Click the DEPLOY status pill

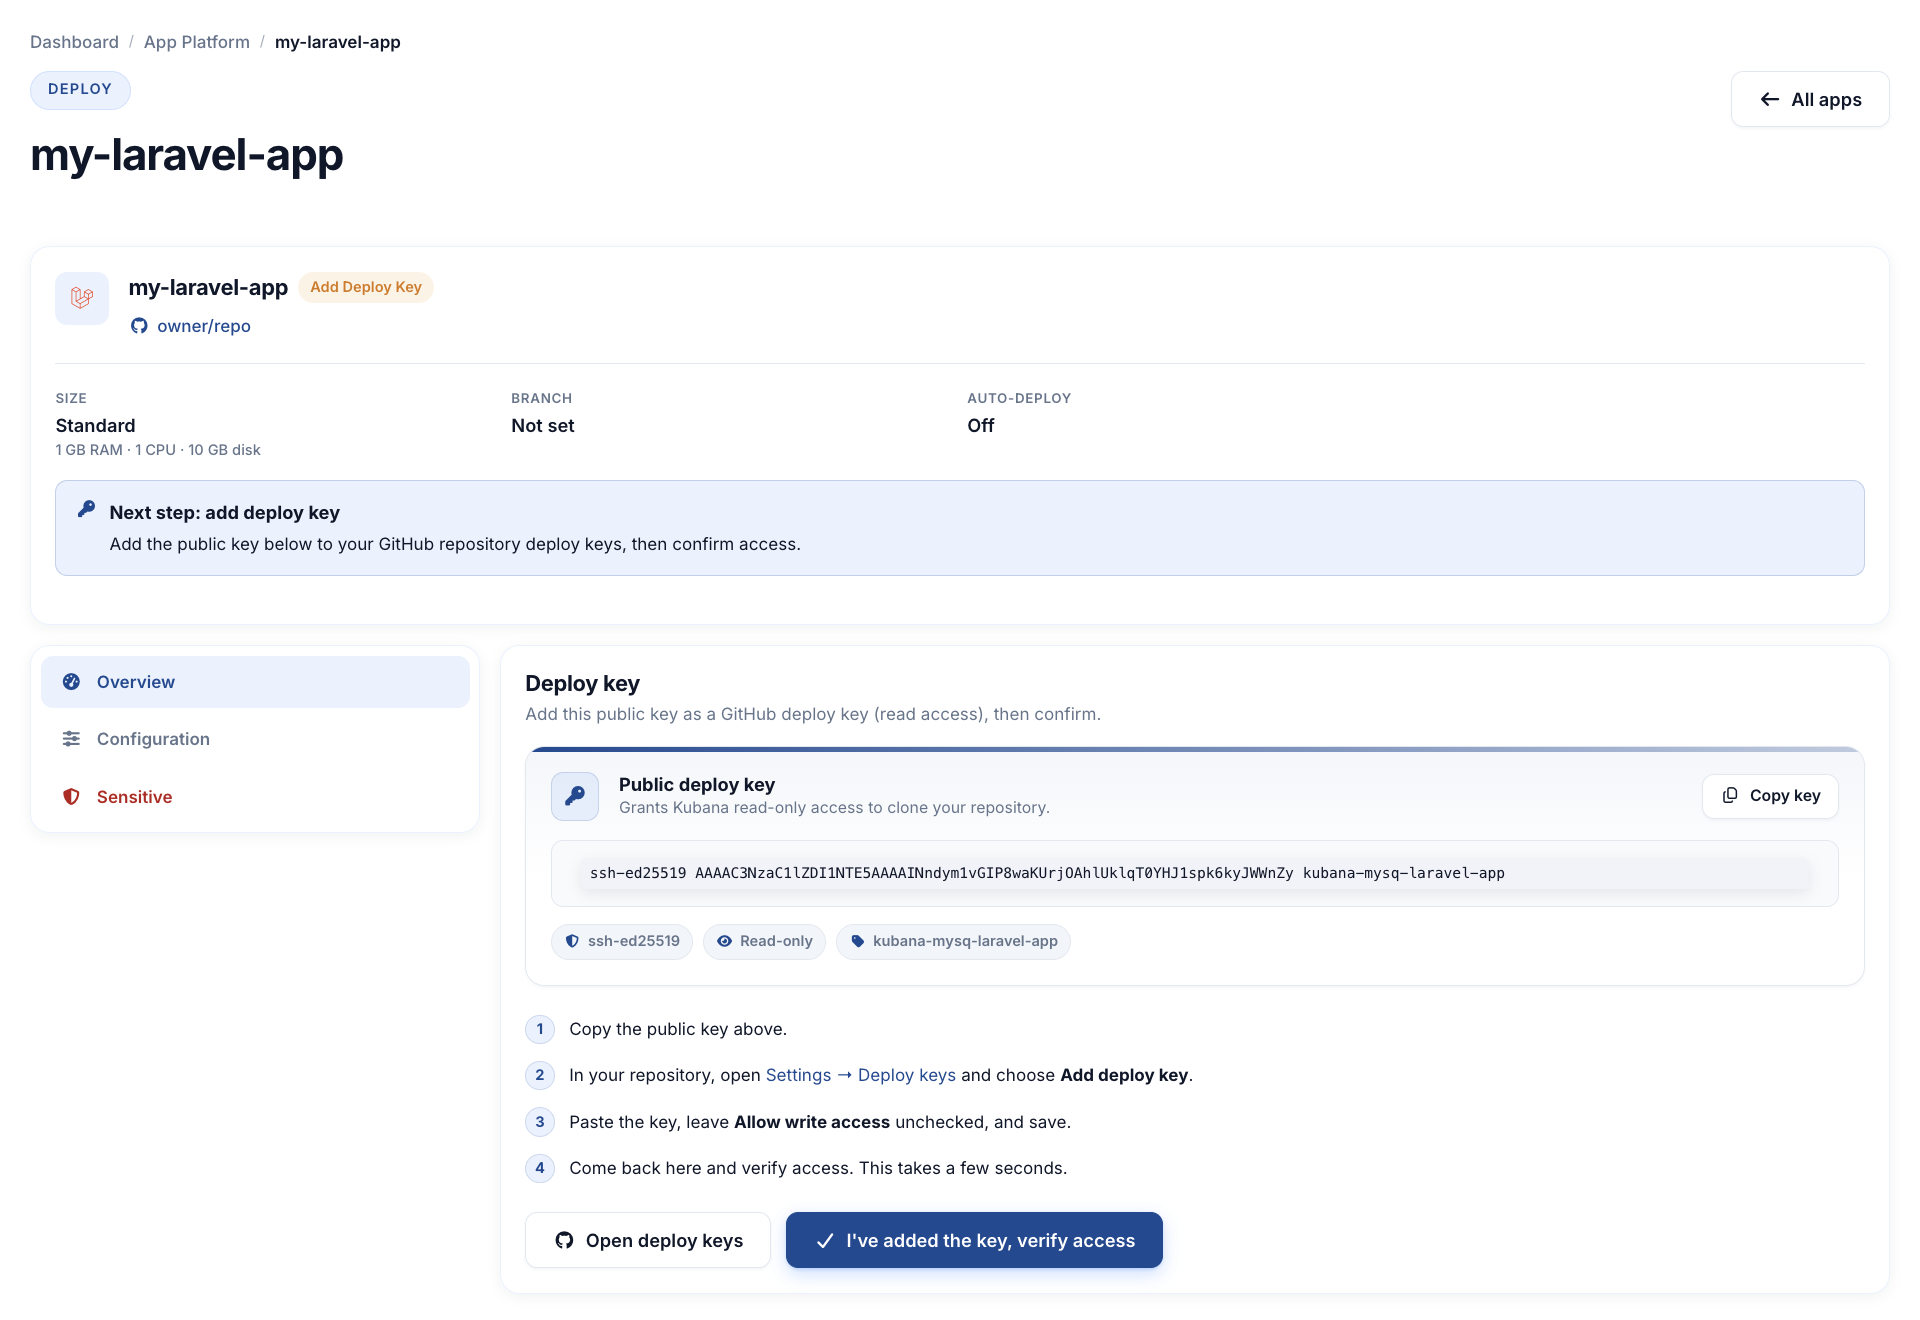[80, 89]
